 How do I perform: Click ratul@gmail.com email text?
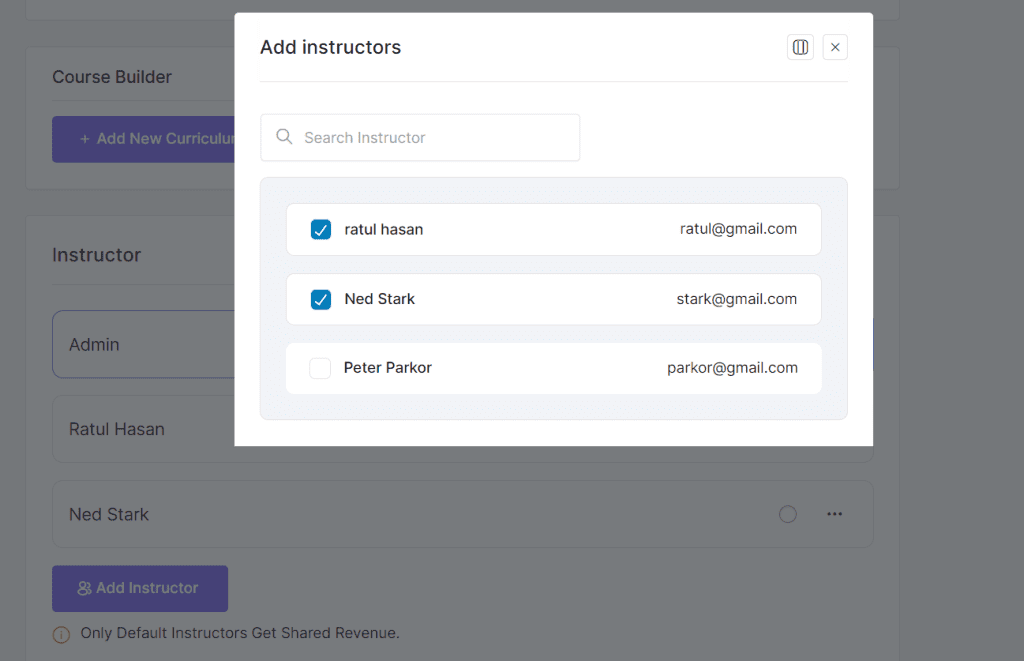(738, 229)
